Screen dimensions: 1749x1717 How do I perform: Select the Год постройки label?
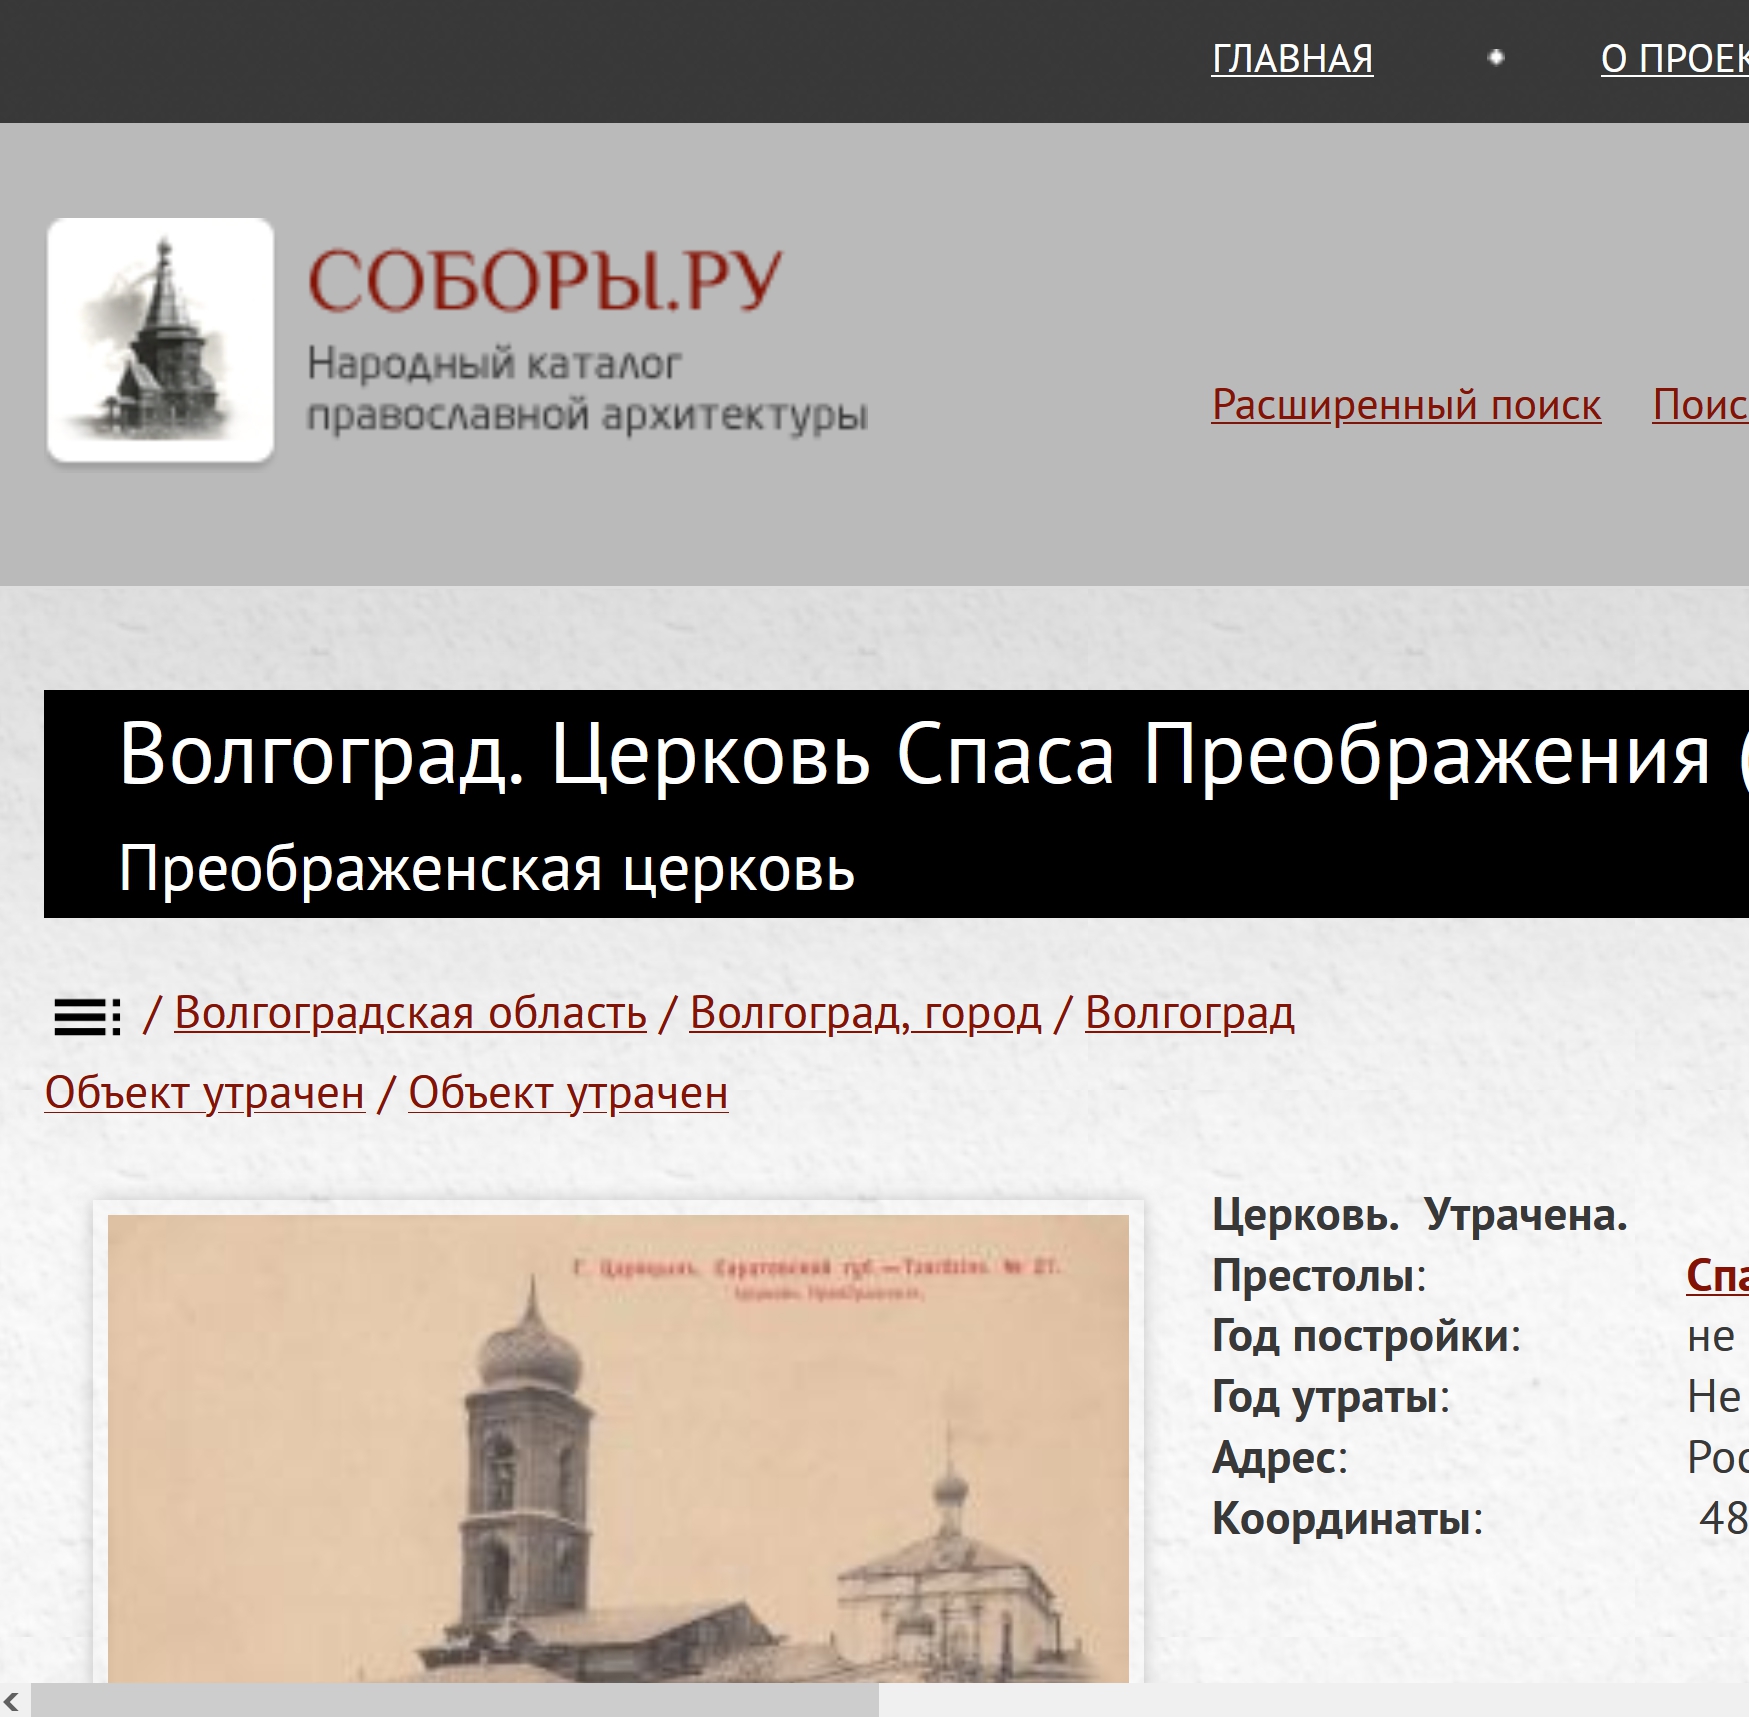click(x=1366, y=1337)
